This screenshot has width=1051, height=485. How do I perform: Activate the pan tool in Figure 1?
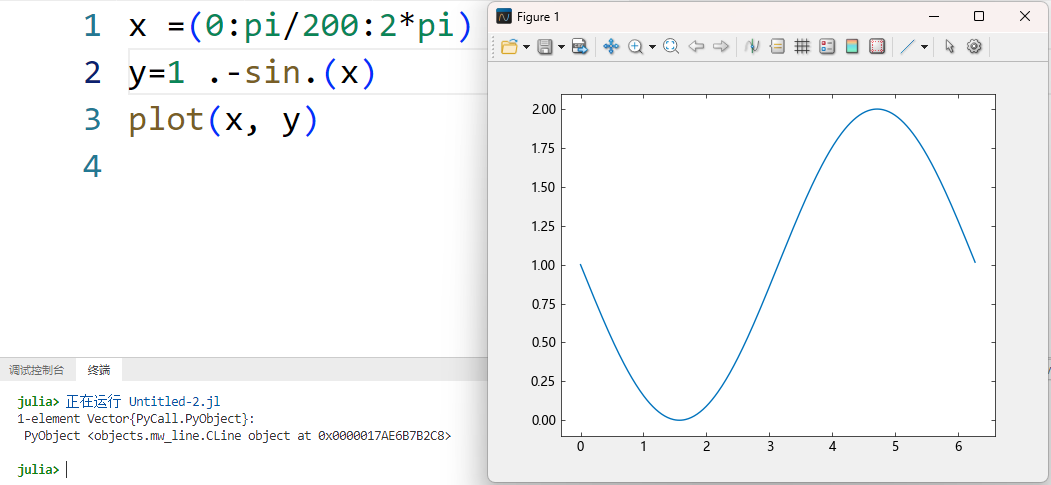pyautogui.click(x=611, y=46)
